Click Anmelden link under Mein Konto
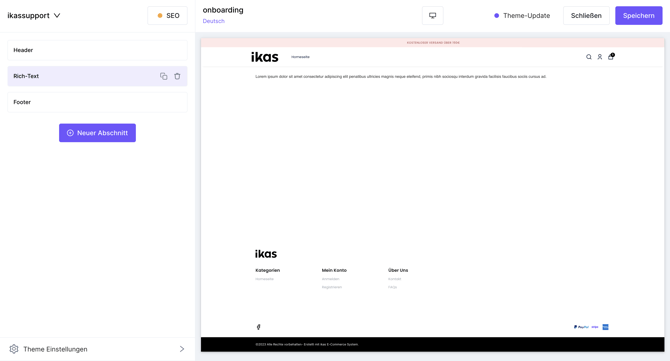This screenshot has width=670, height=361. [x=330, y=279]
